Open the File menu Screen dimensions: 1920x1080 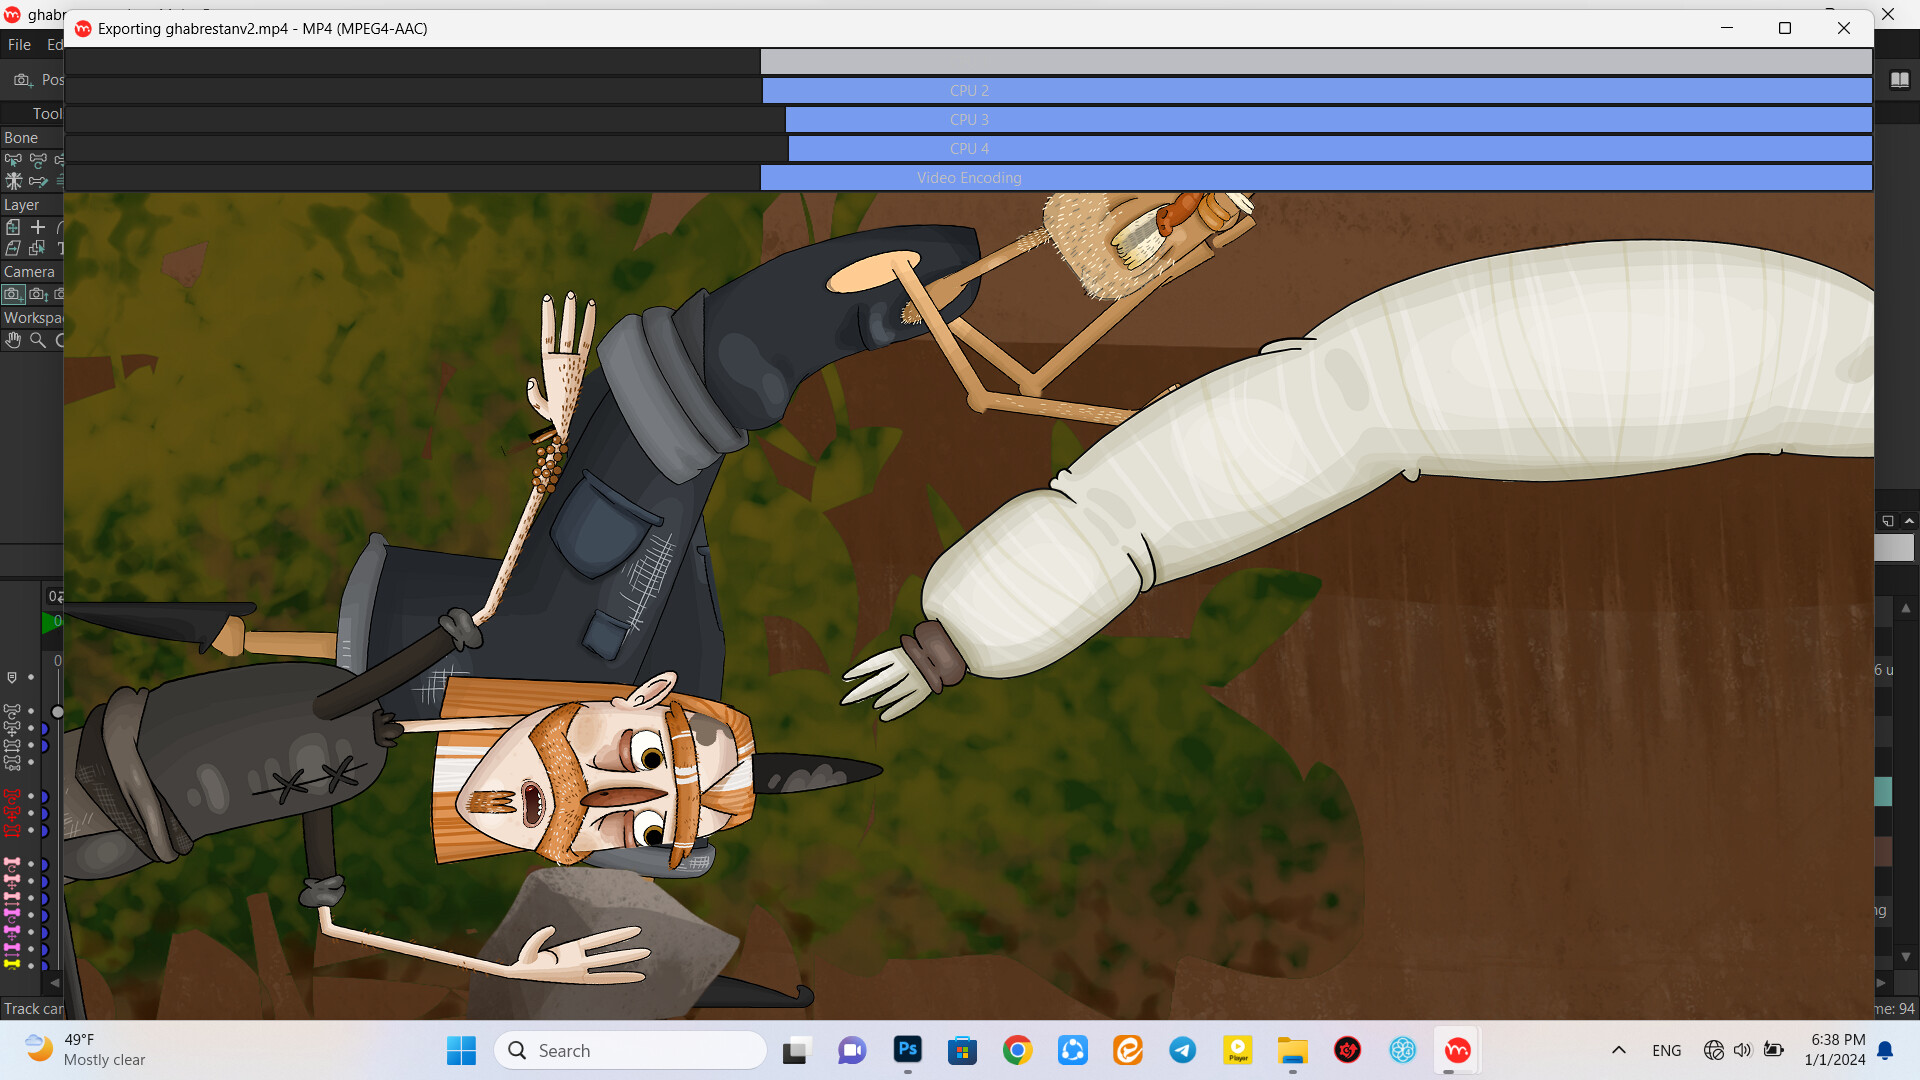click(19, 45)
